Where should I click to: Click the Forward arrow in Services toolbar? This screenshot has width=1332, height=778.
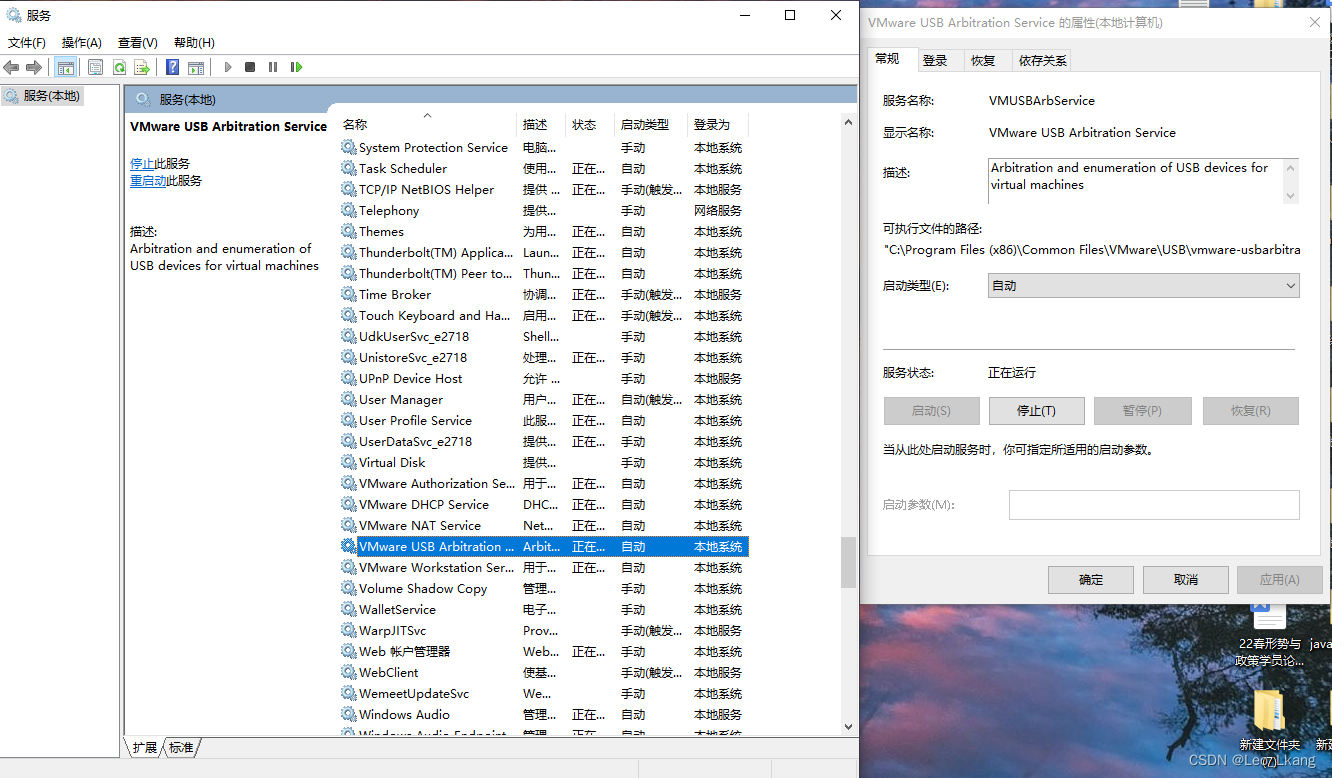(x=34, y=67)
